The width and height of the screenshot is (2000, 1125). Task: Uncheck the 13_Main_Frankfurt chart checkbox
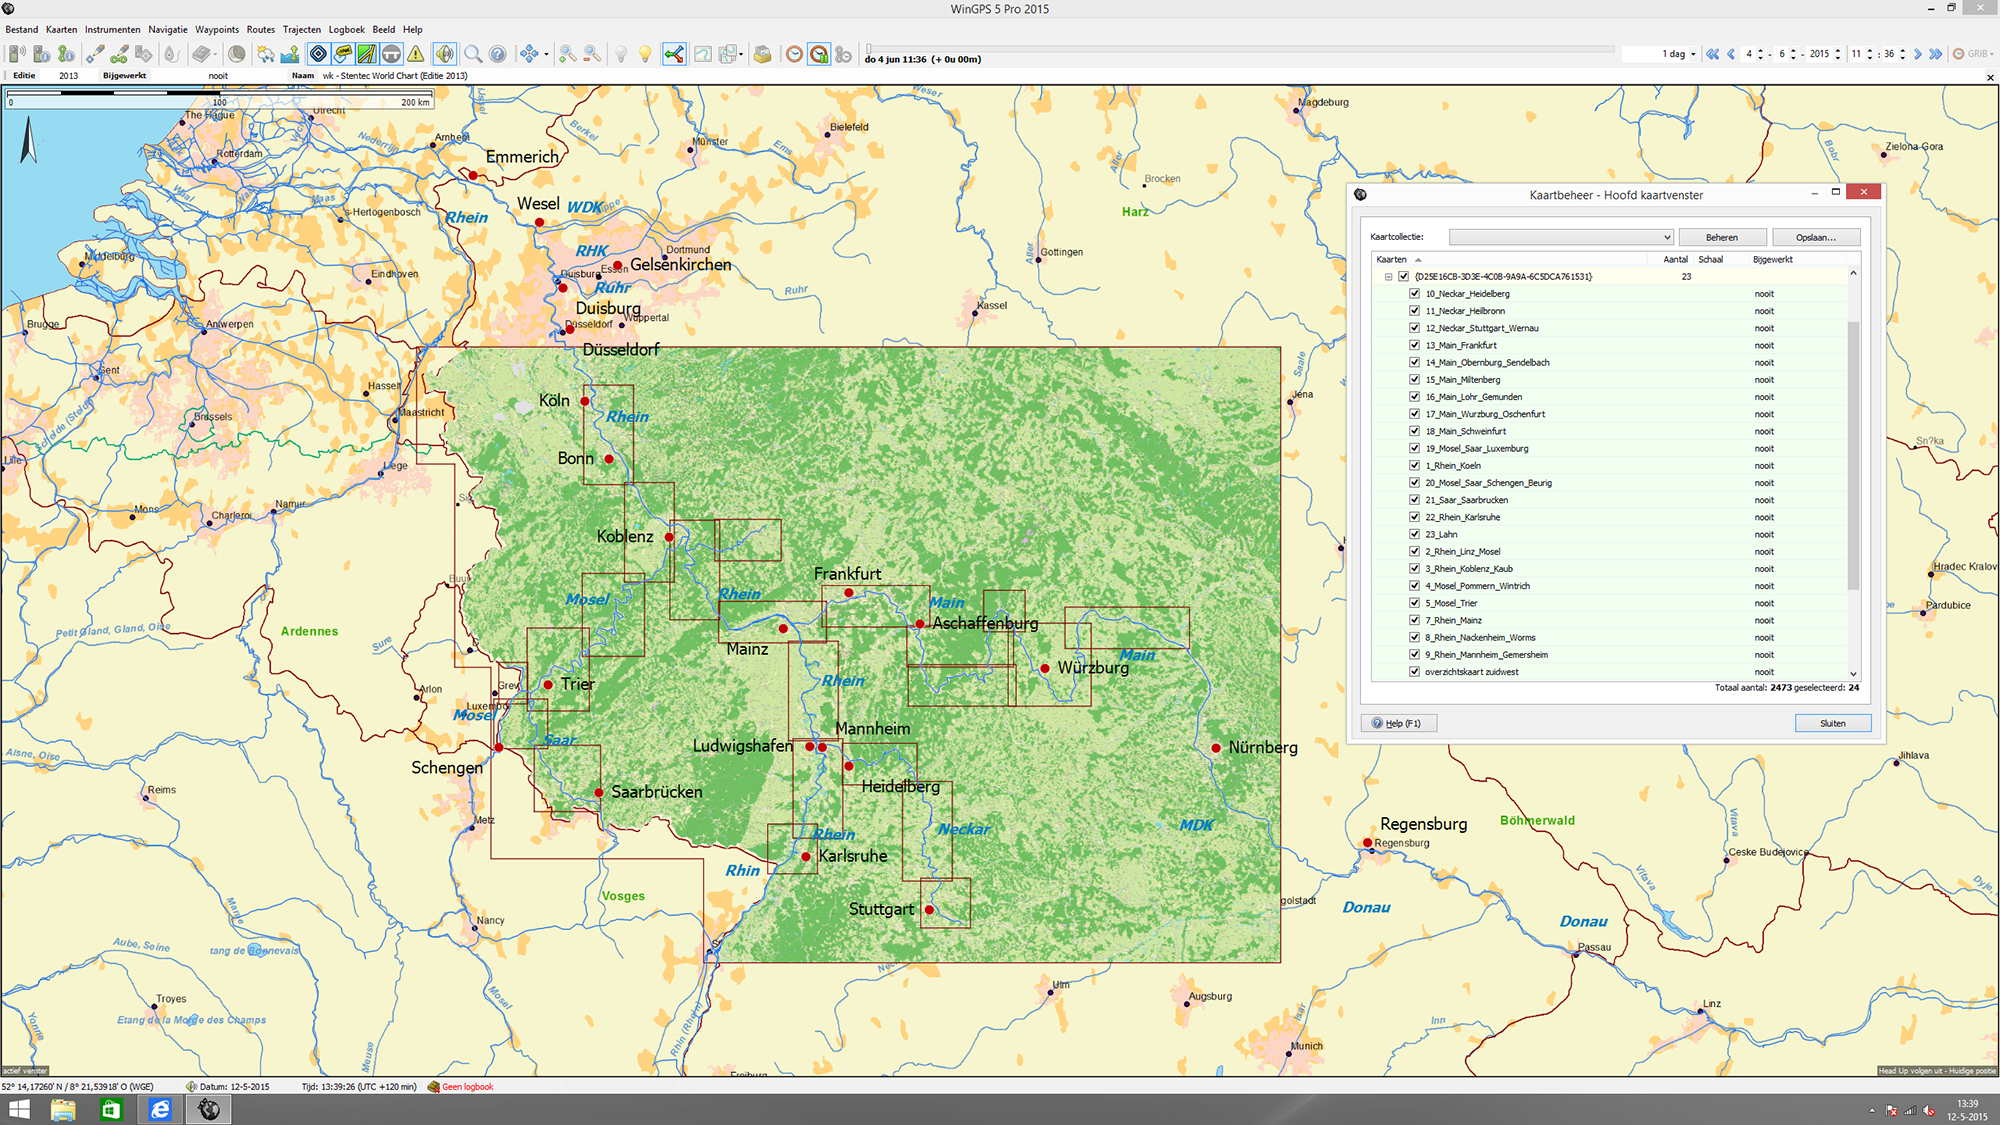coord(1414,345)
